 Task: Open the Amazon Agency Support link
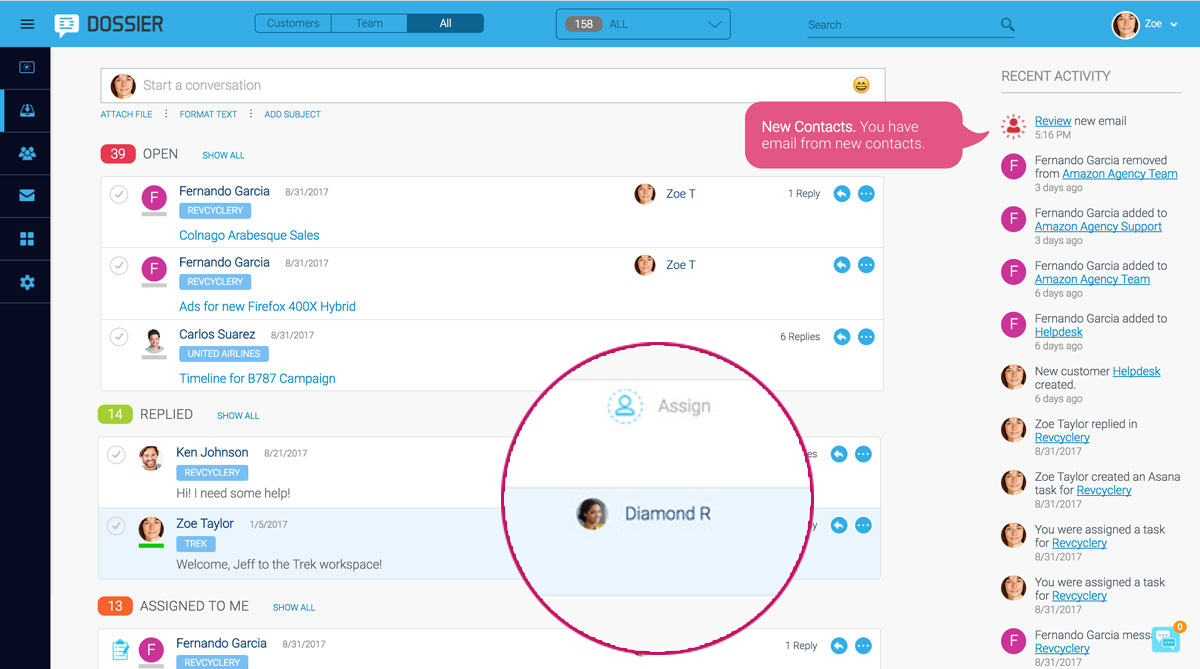[x=1098, y=227]
